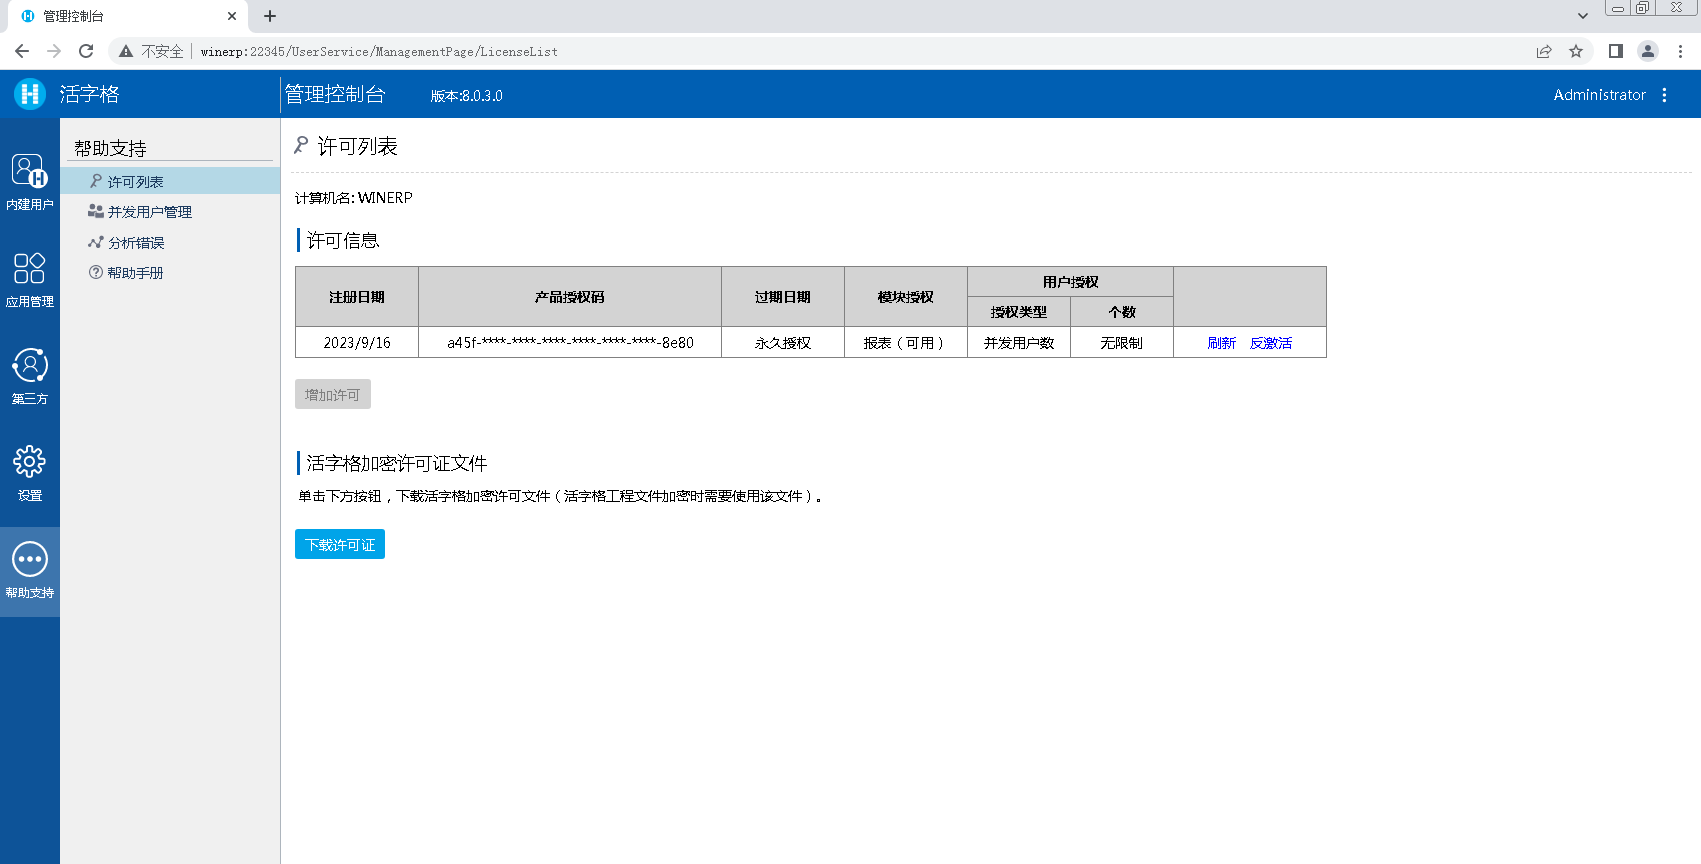Open the 内建用户 sidebar section
The width and height of the screenshot is (1701, 864).
(30, 181)
